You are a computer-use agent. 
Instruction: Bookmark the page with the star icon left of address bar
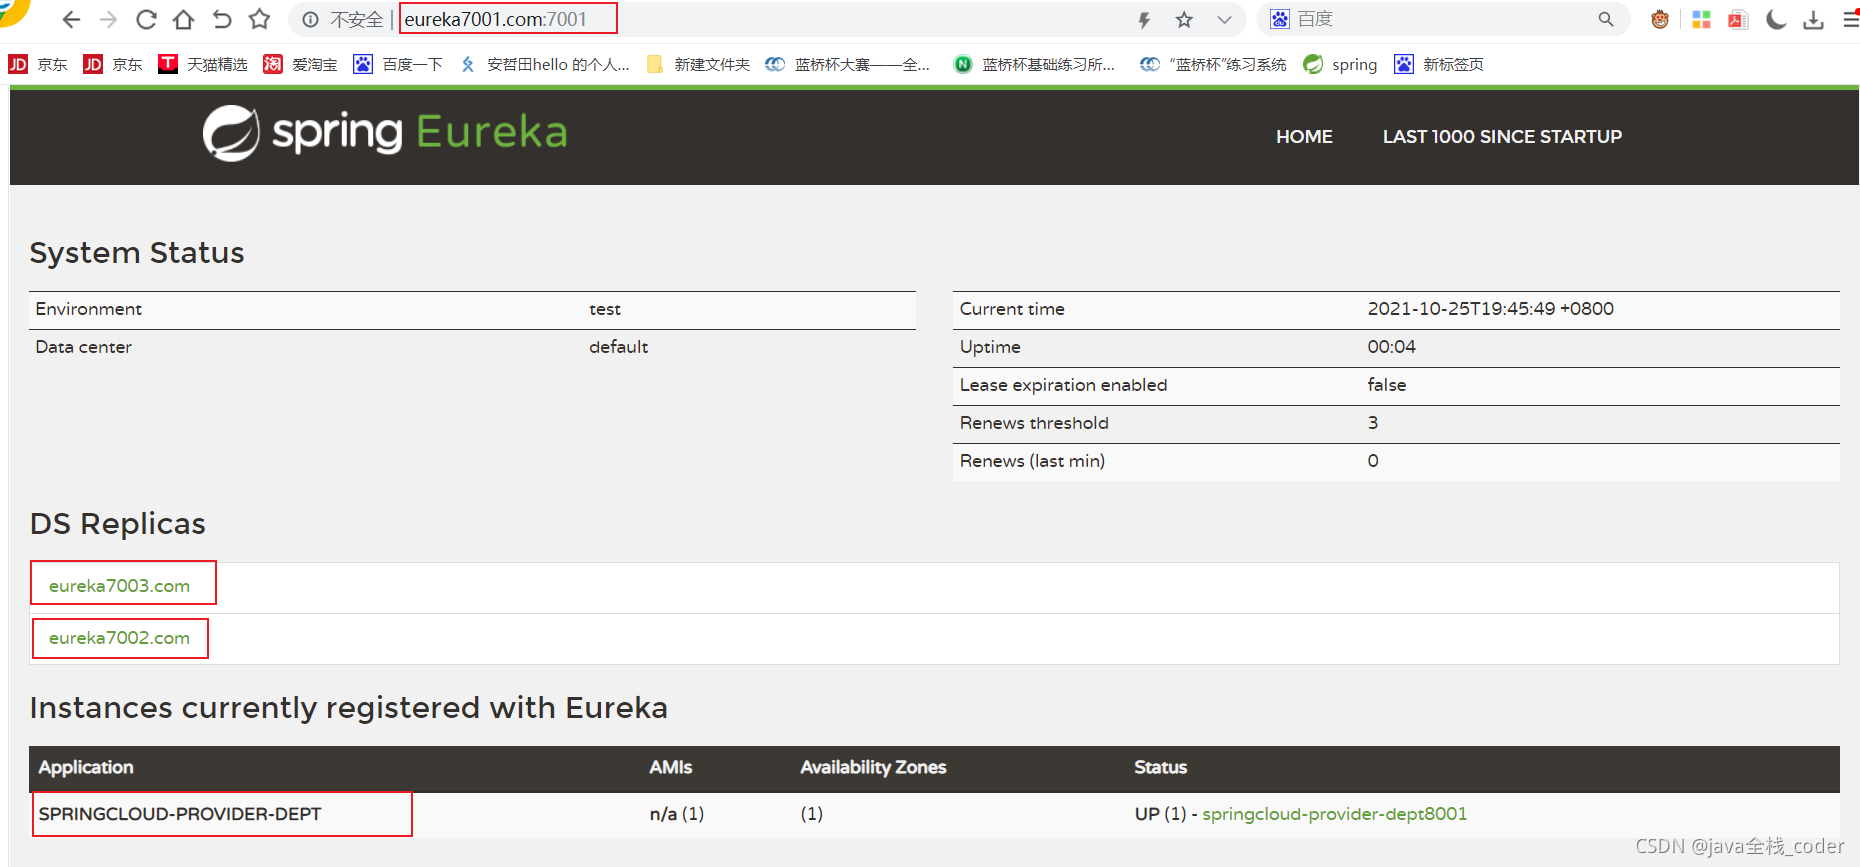[260, 19]
